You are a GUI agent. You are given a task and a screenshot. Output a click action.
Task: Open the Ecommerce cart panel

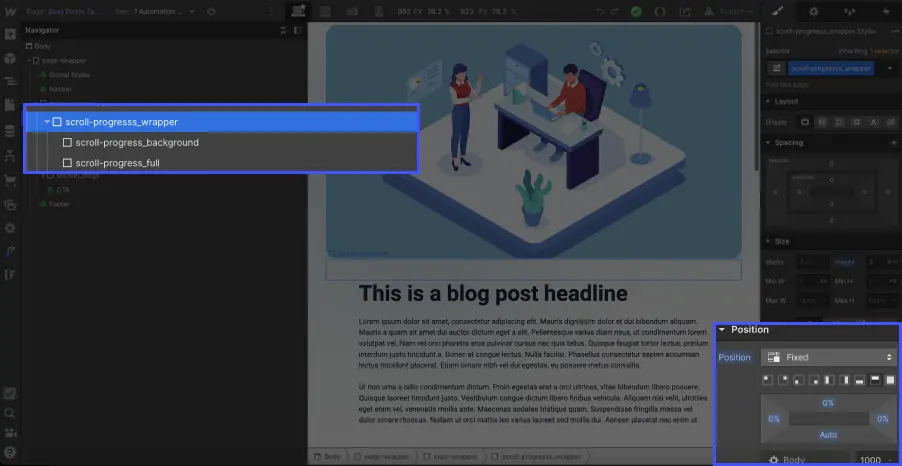tap(9, 181)
